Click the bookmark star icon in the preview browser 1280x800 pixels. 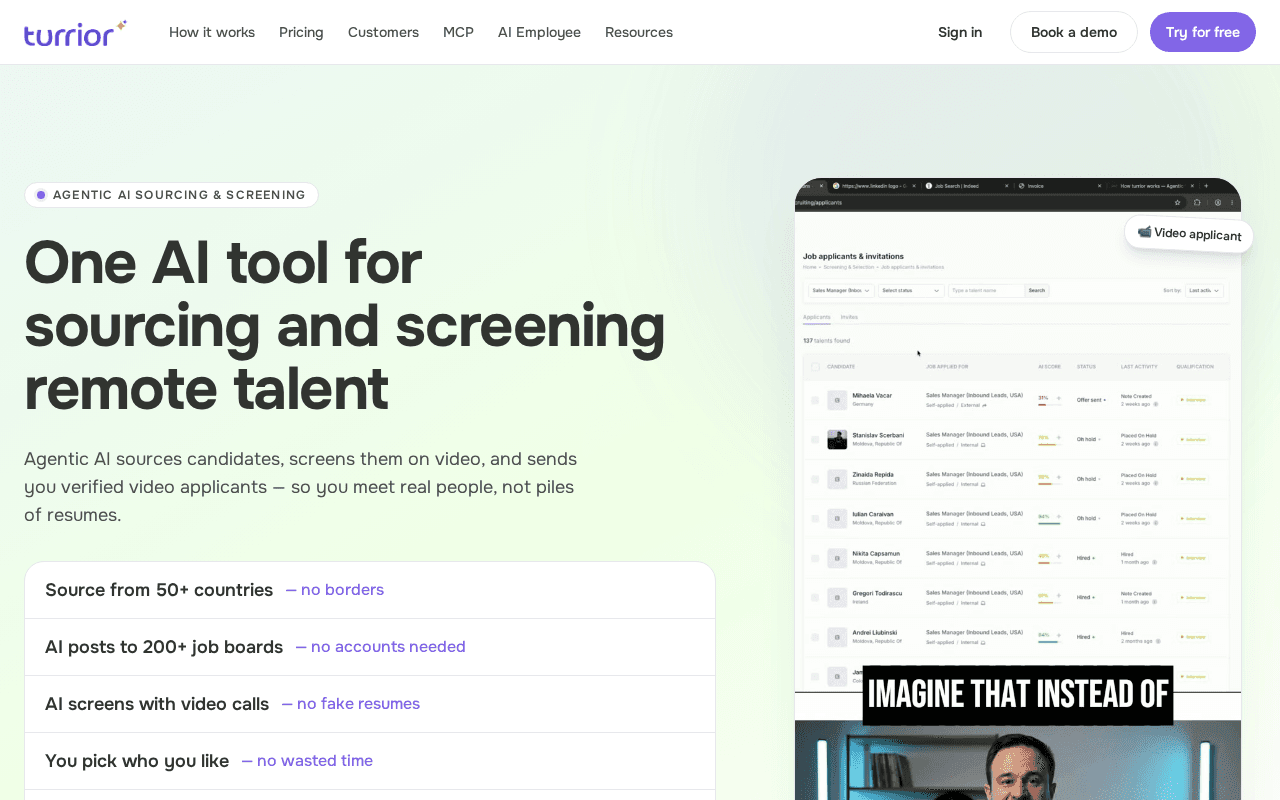1177,202
